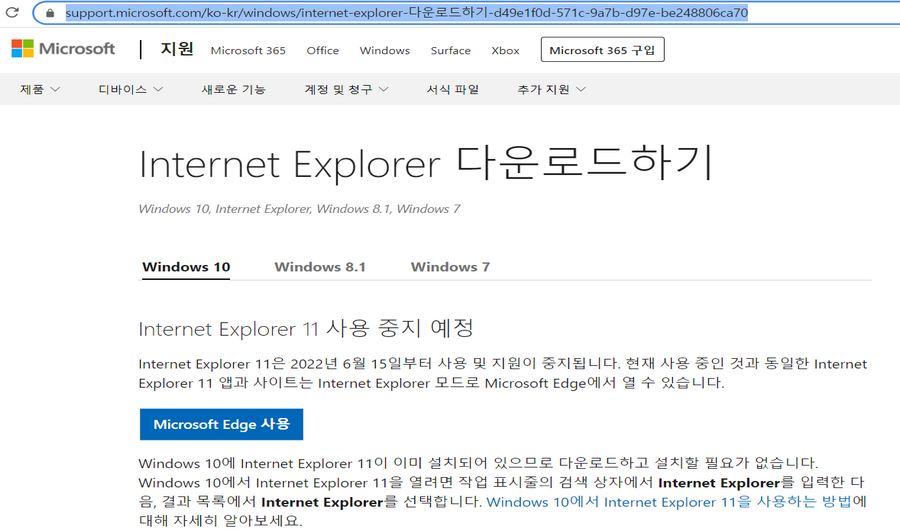Image resolution: width=900 pixels, height=530 pixels.
Task: Expand the 디바이스 dropdown menu
Action: coord(131,89)
